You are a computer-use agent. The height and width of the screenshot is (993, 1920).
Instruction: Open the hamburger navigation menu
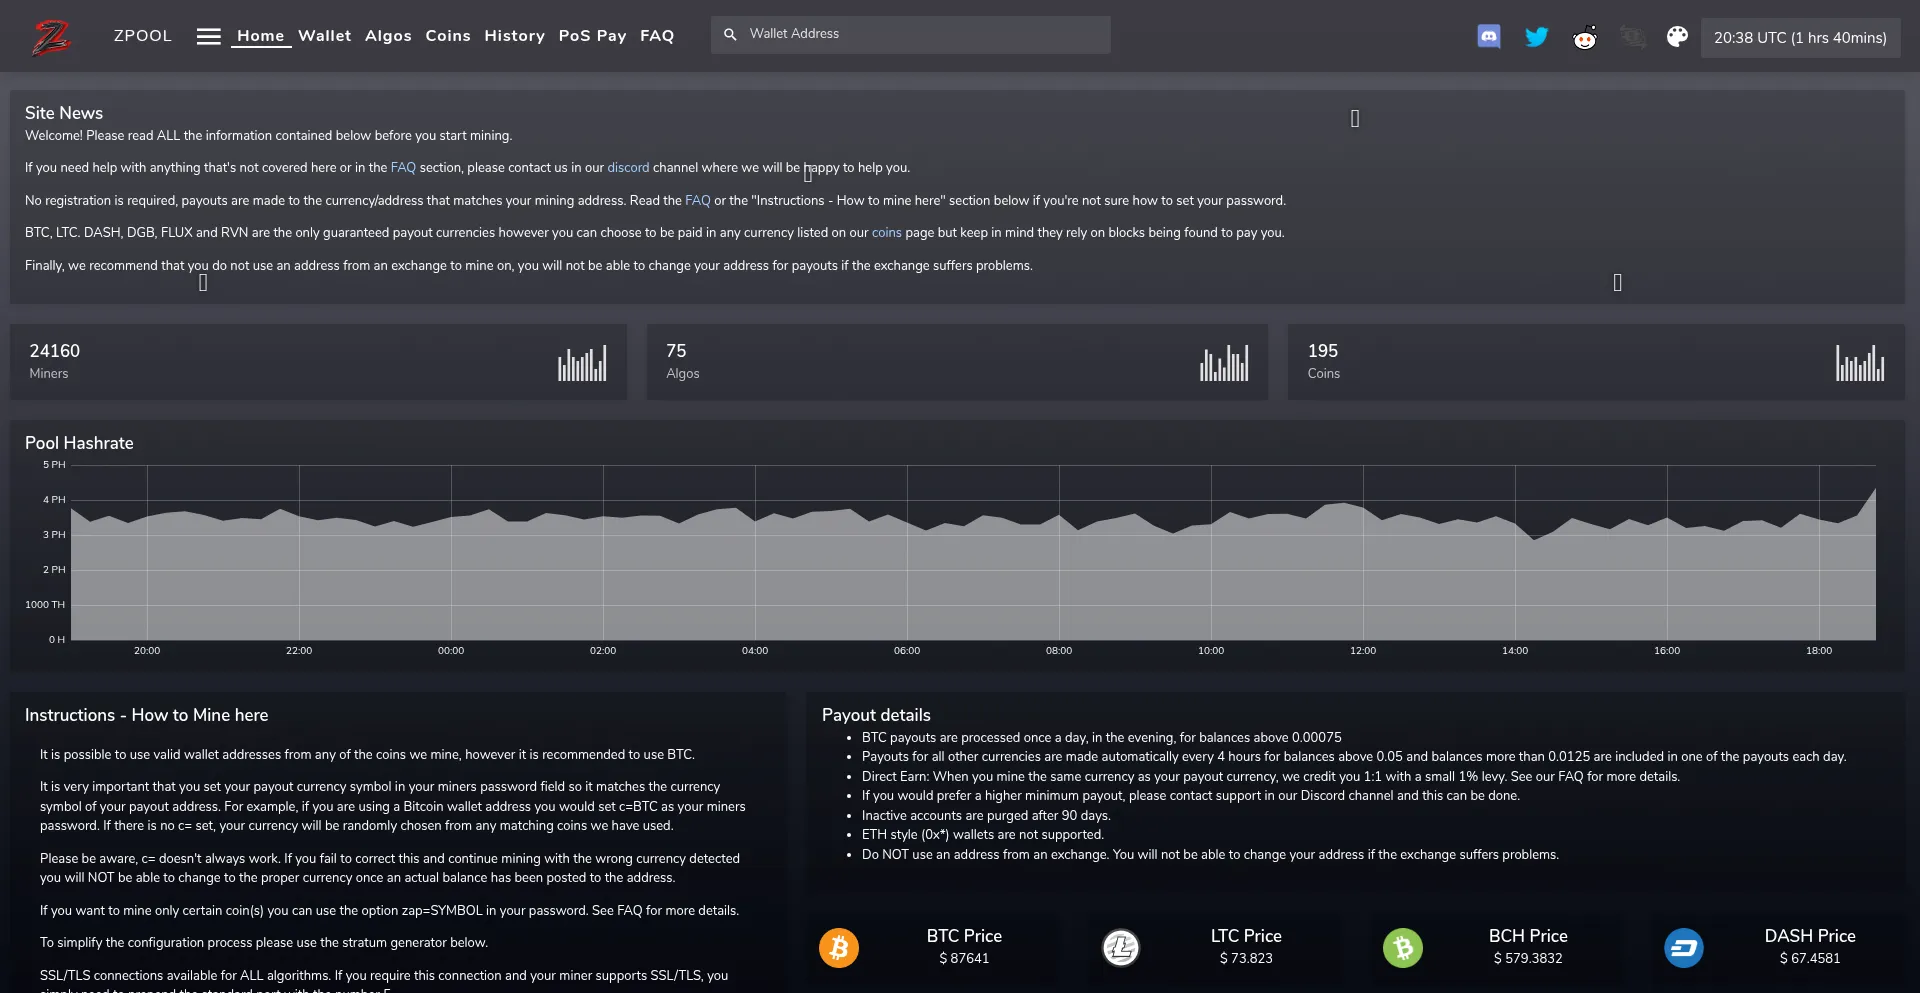[208, 36]
